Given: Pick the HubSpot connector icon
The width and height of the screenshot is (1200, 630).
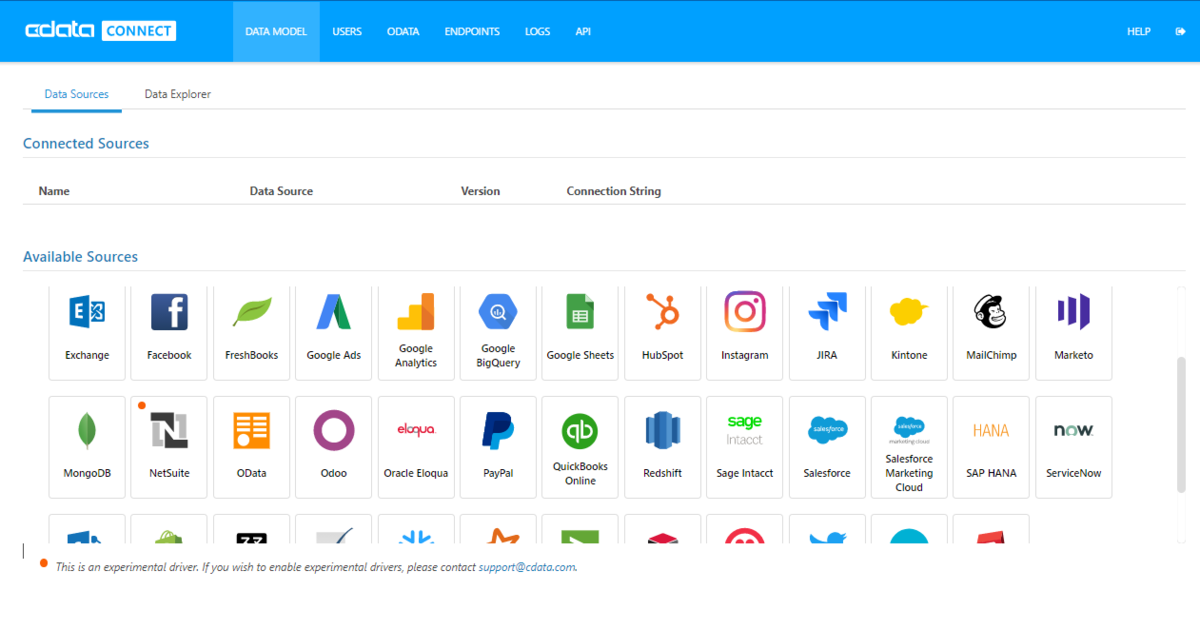Looking at the screenshot, I should [x=662, y=312].
